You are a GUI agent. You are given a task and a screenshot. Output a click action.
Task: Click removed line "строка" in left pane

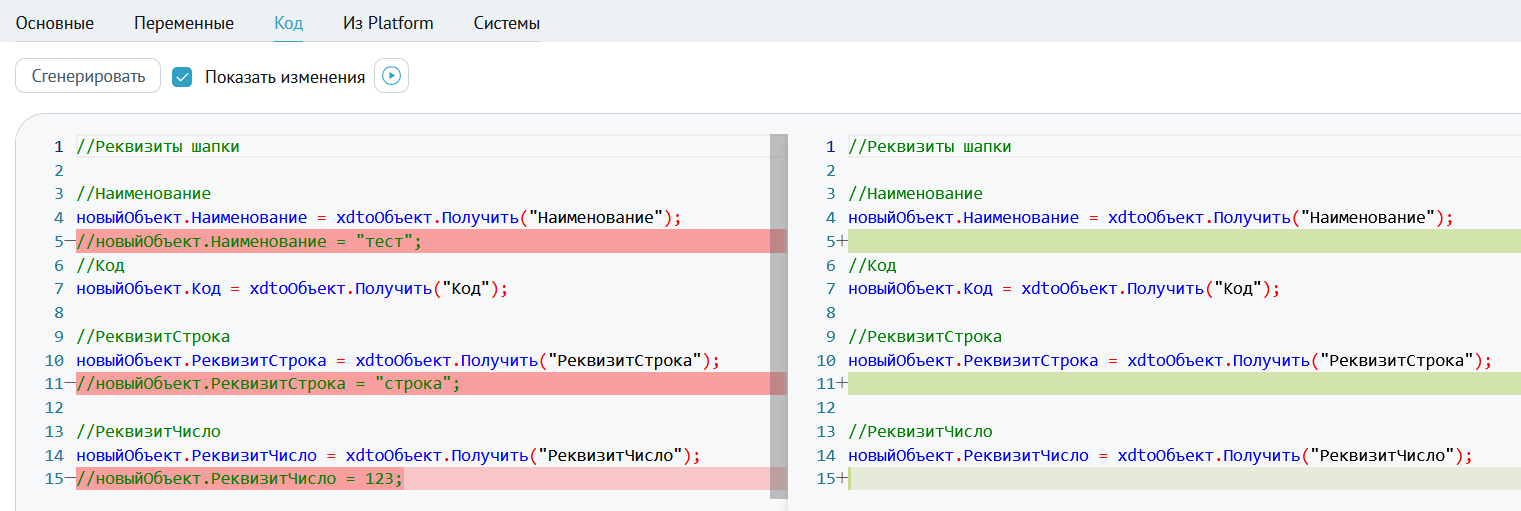(x=431, y=383)
